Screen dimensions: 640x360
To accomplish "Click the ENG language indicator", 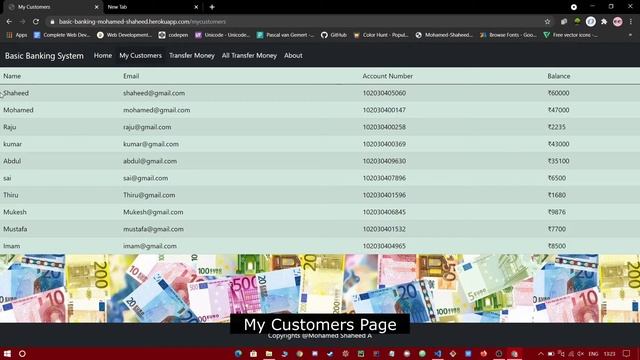I will pyautogui.click(x=593, y=353).
